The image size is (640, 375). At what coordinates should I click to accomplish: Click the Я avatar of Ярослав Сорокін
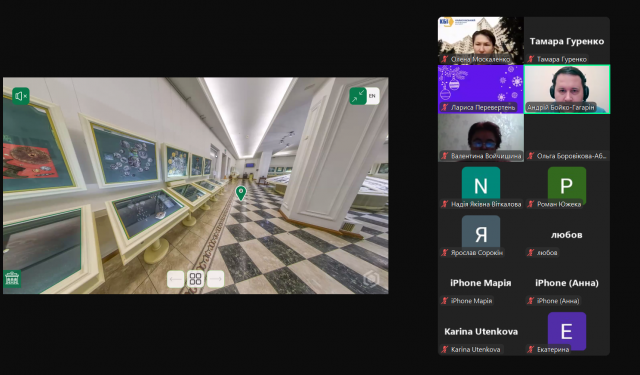point(481,233)
